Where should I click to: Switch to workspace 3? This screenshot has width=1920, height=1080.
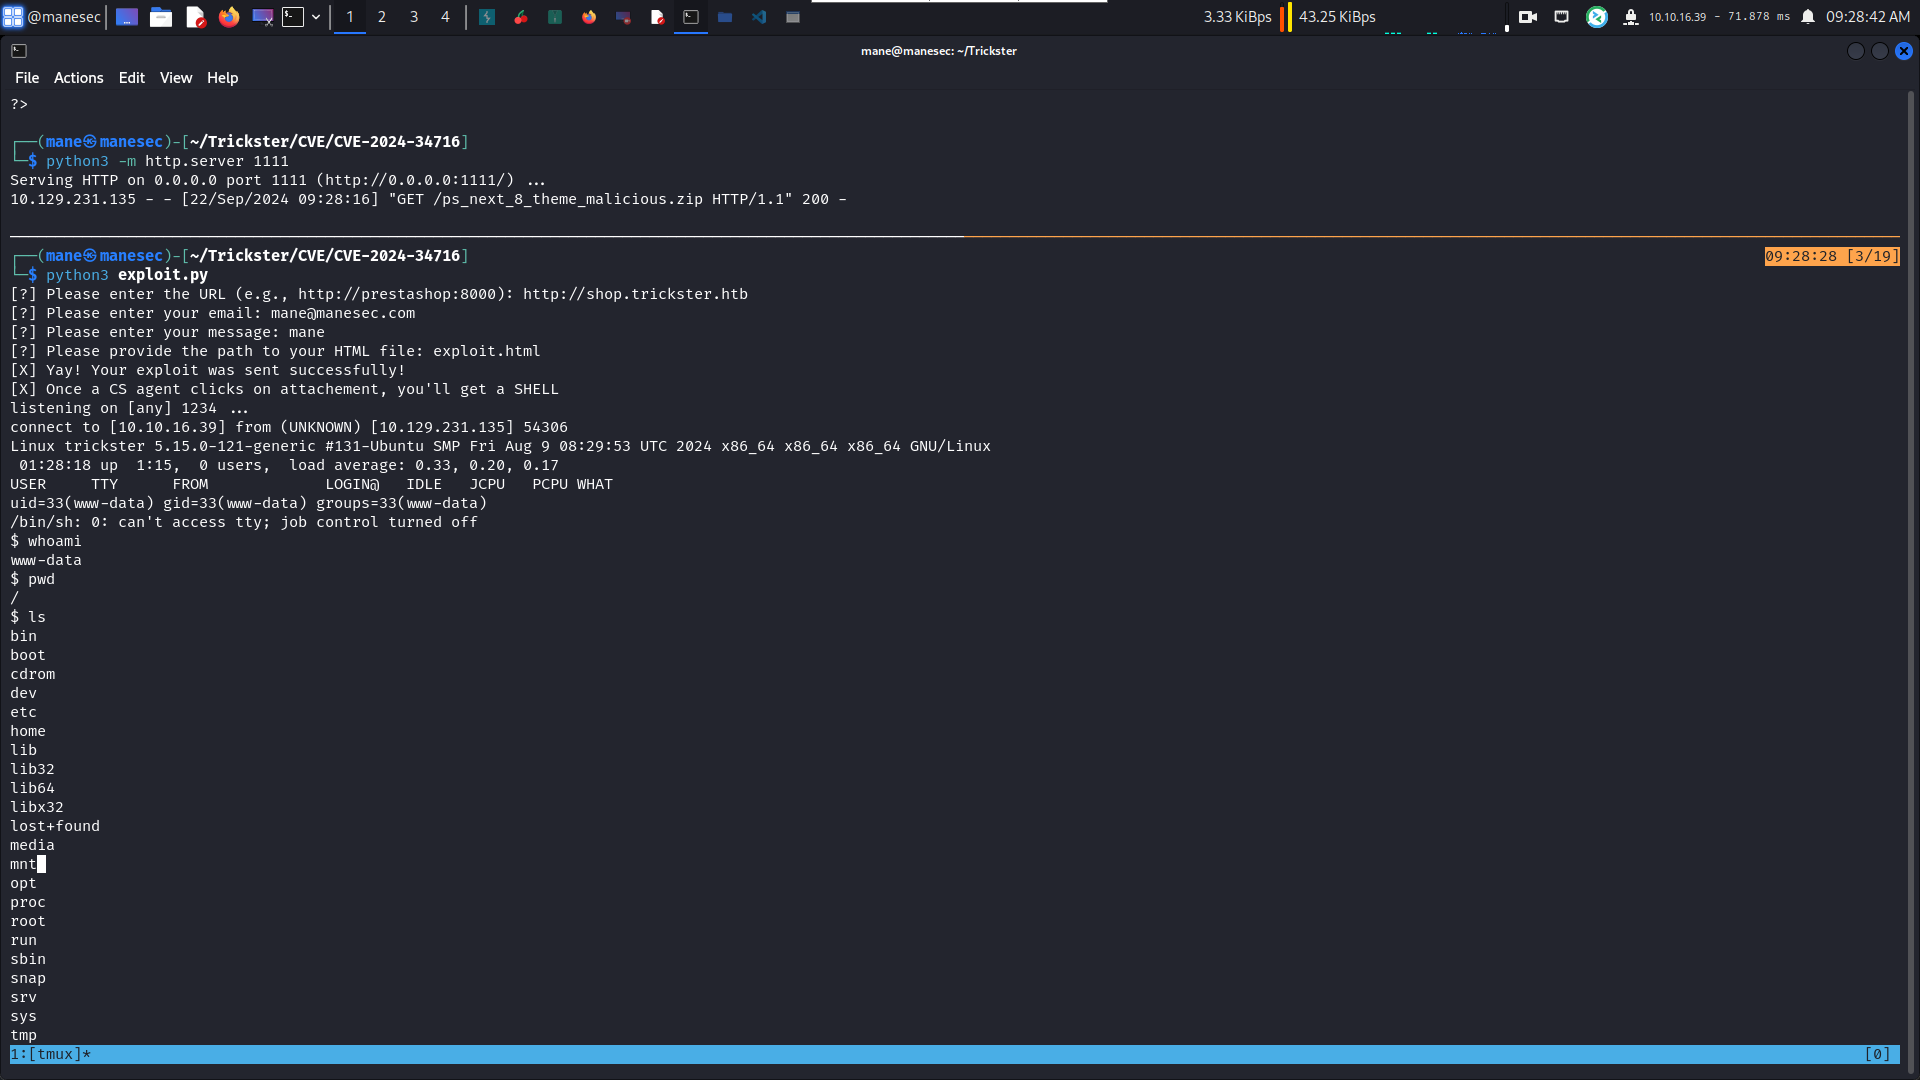(x=414, y=17)
